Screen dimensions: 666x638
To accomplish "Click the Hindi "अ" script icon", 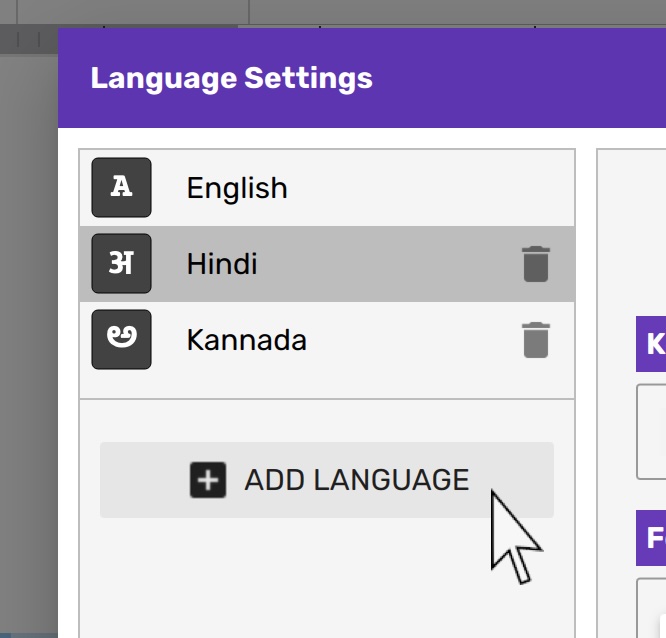I will pyautogui.click(x=121, y=264).
